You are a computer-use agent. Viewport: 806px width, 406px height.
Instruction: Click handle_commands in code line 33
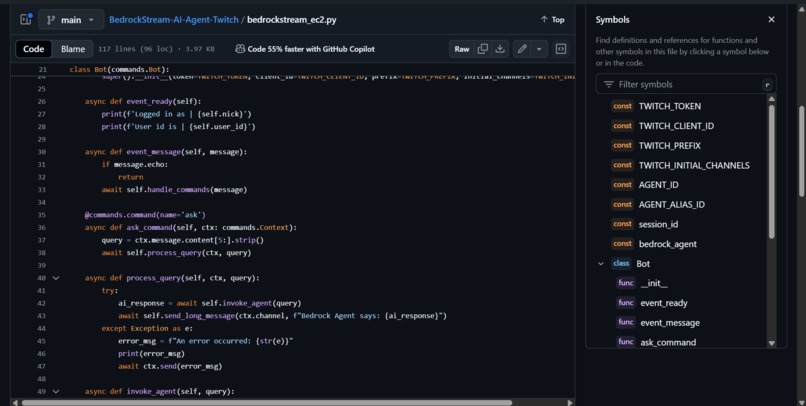(x=178, y=190)
